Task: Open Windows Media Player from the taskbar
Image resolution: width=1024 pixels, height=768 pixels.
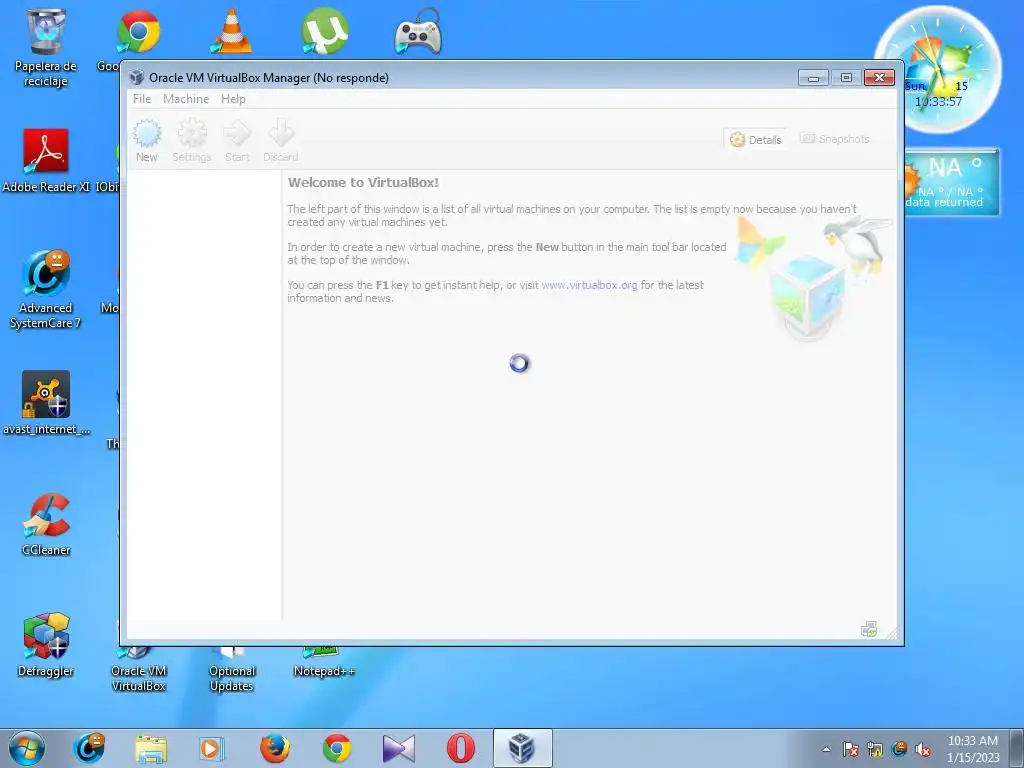Action: click(212, 748)
